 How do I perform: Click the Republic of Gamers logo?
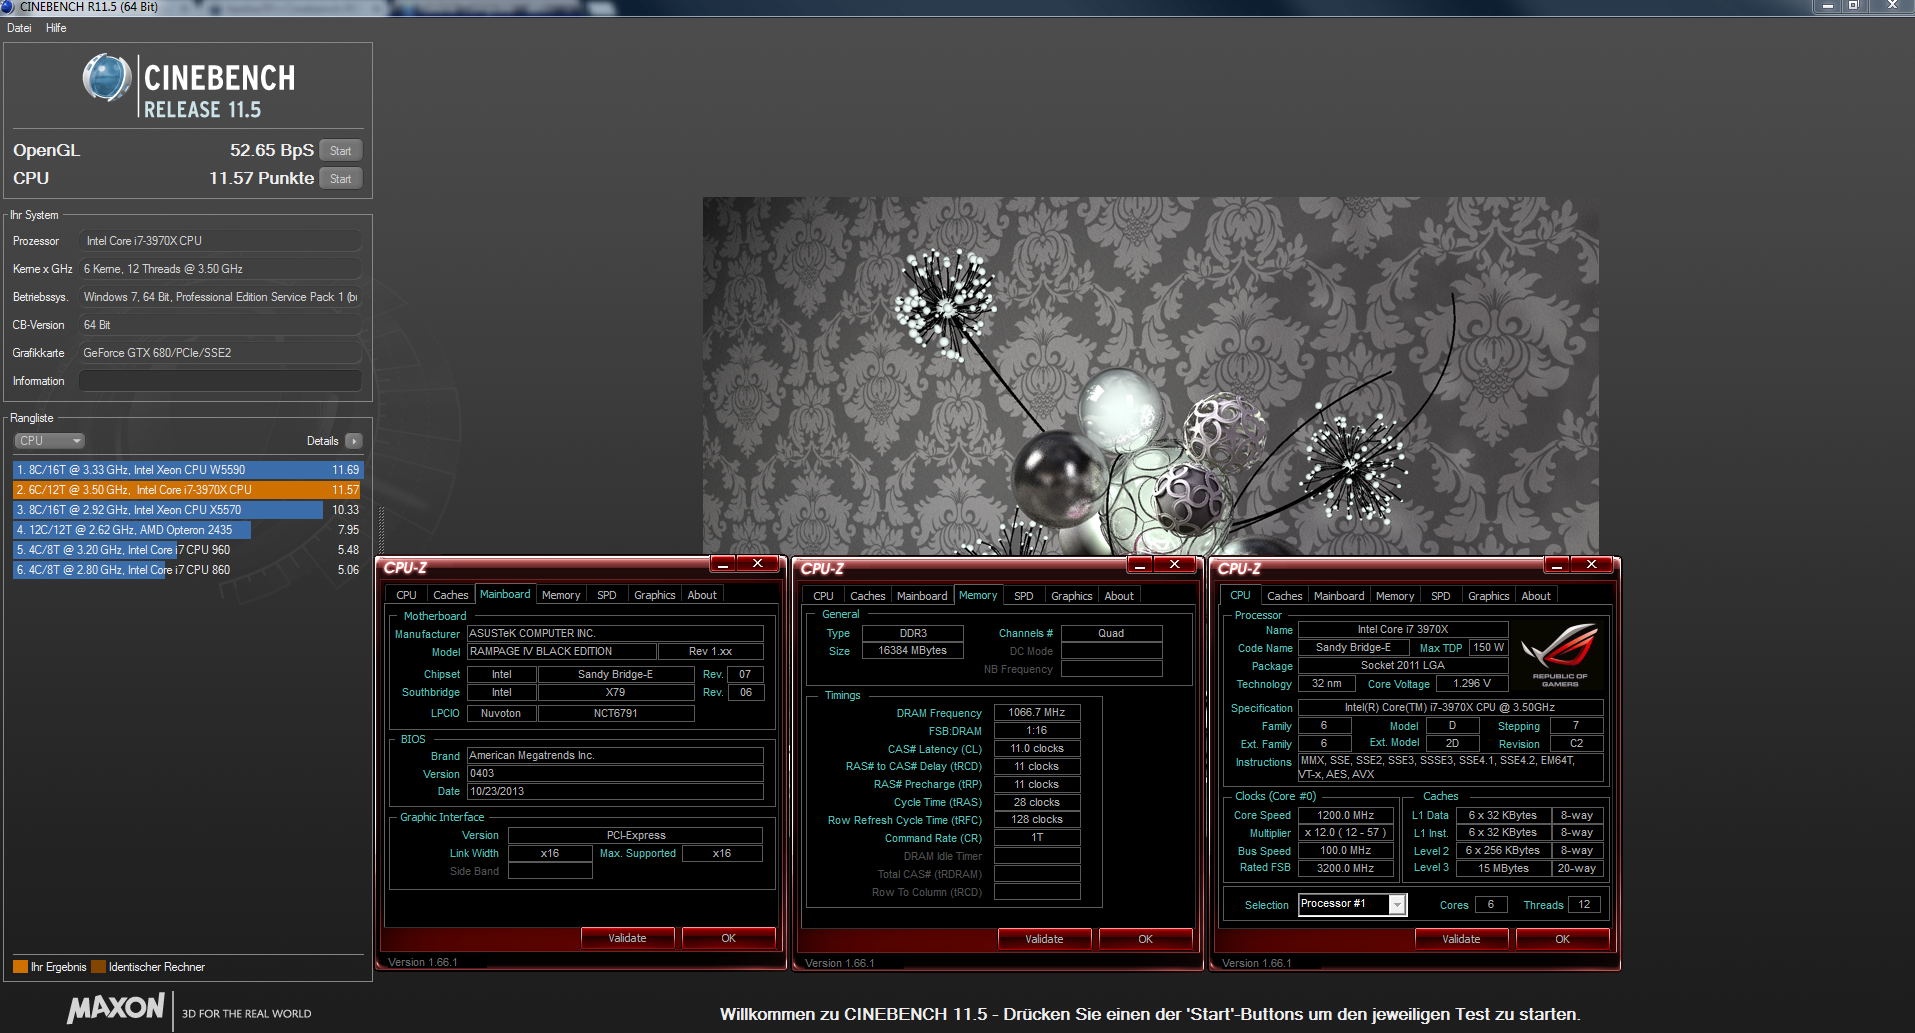1560,655
